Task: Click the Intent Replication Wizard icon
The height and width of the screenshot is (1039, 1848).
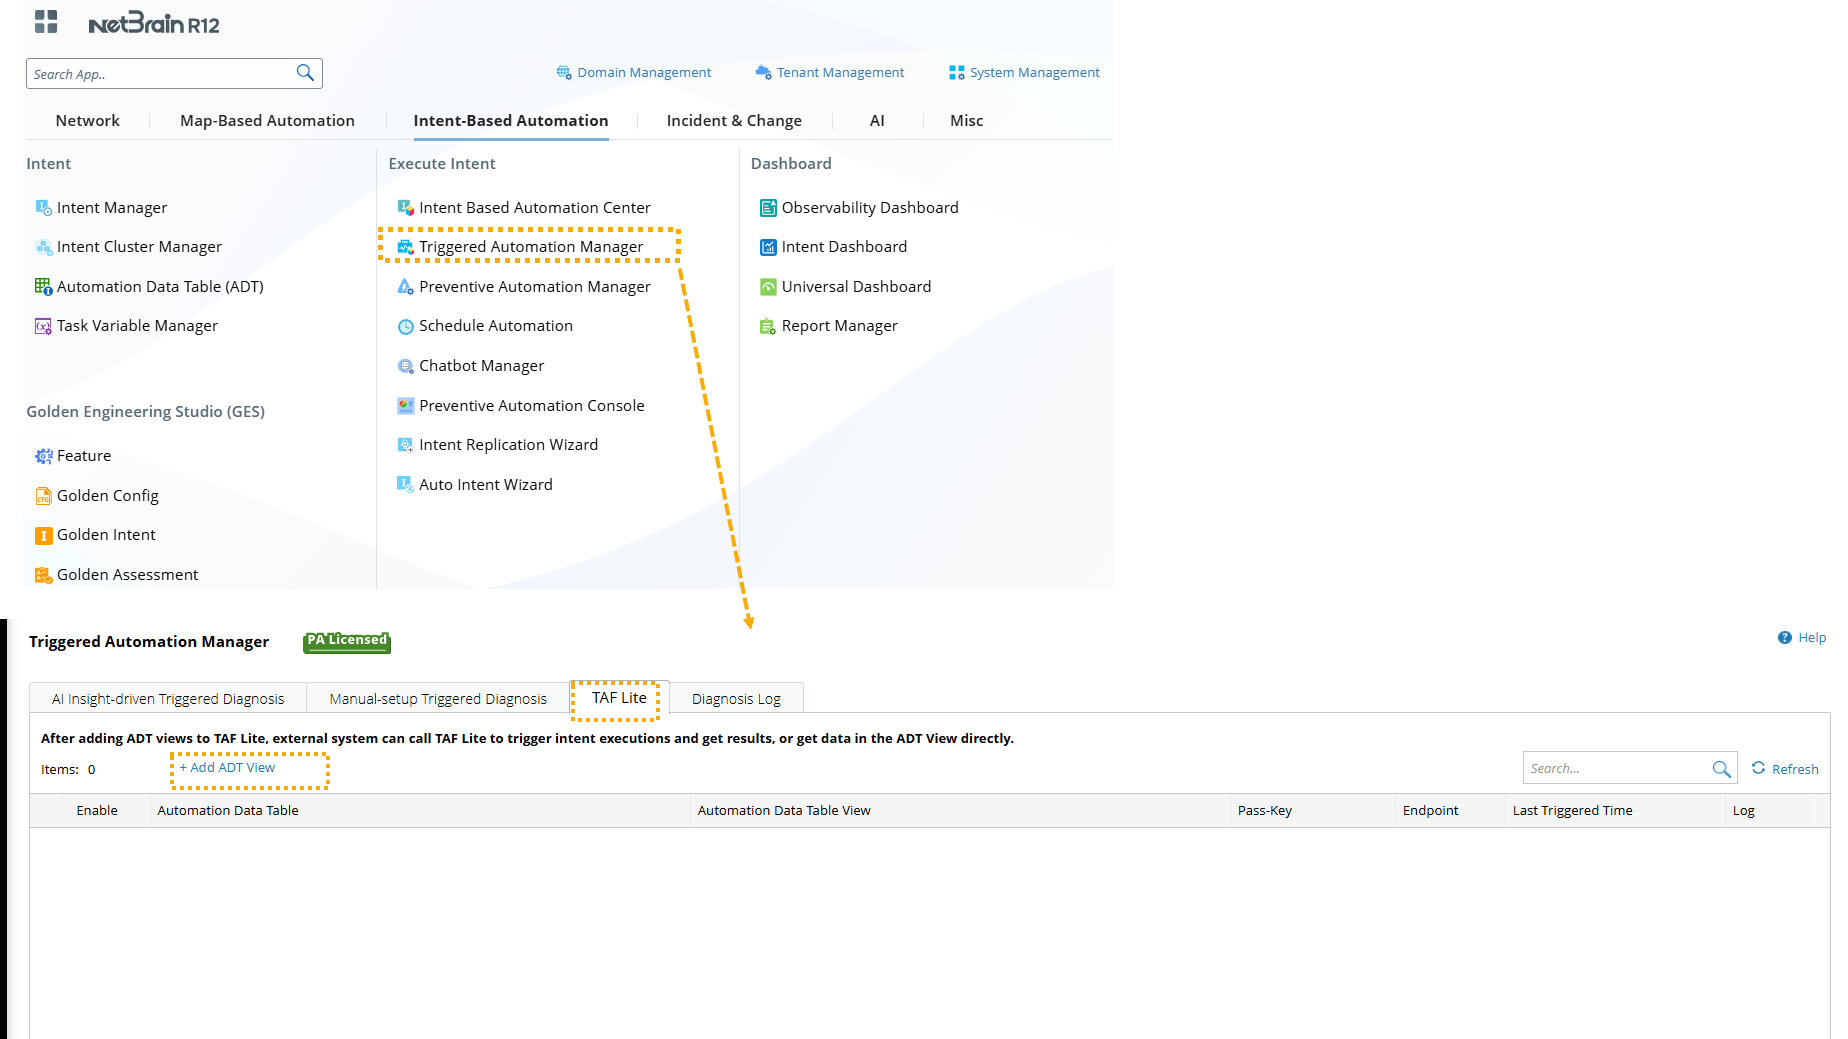Action: coord(406,445)
